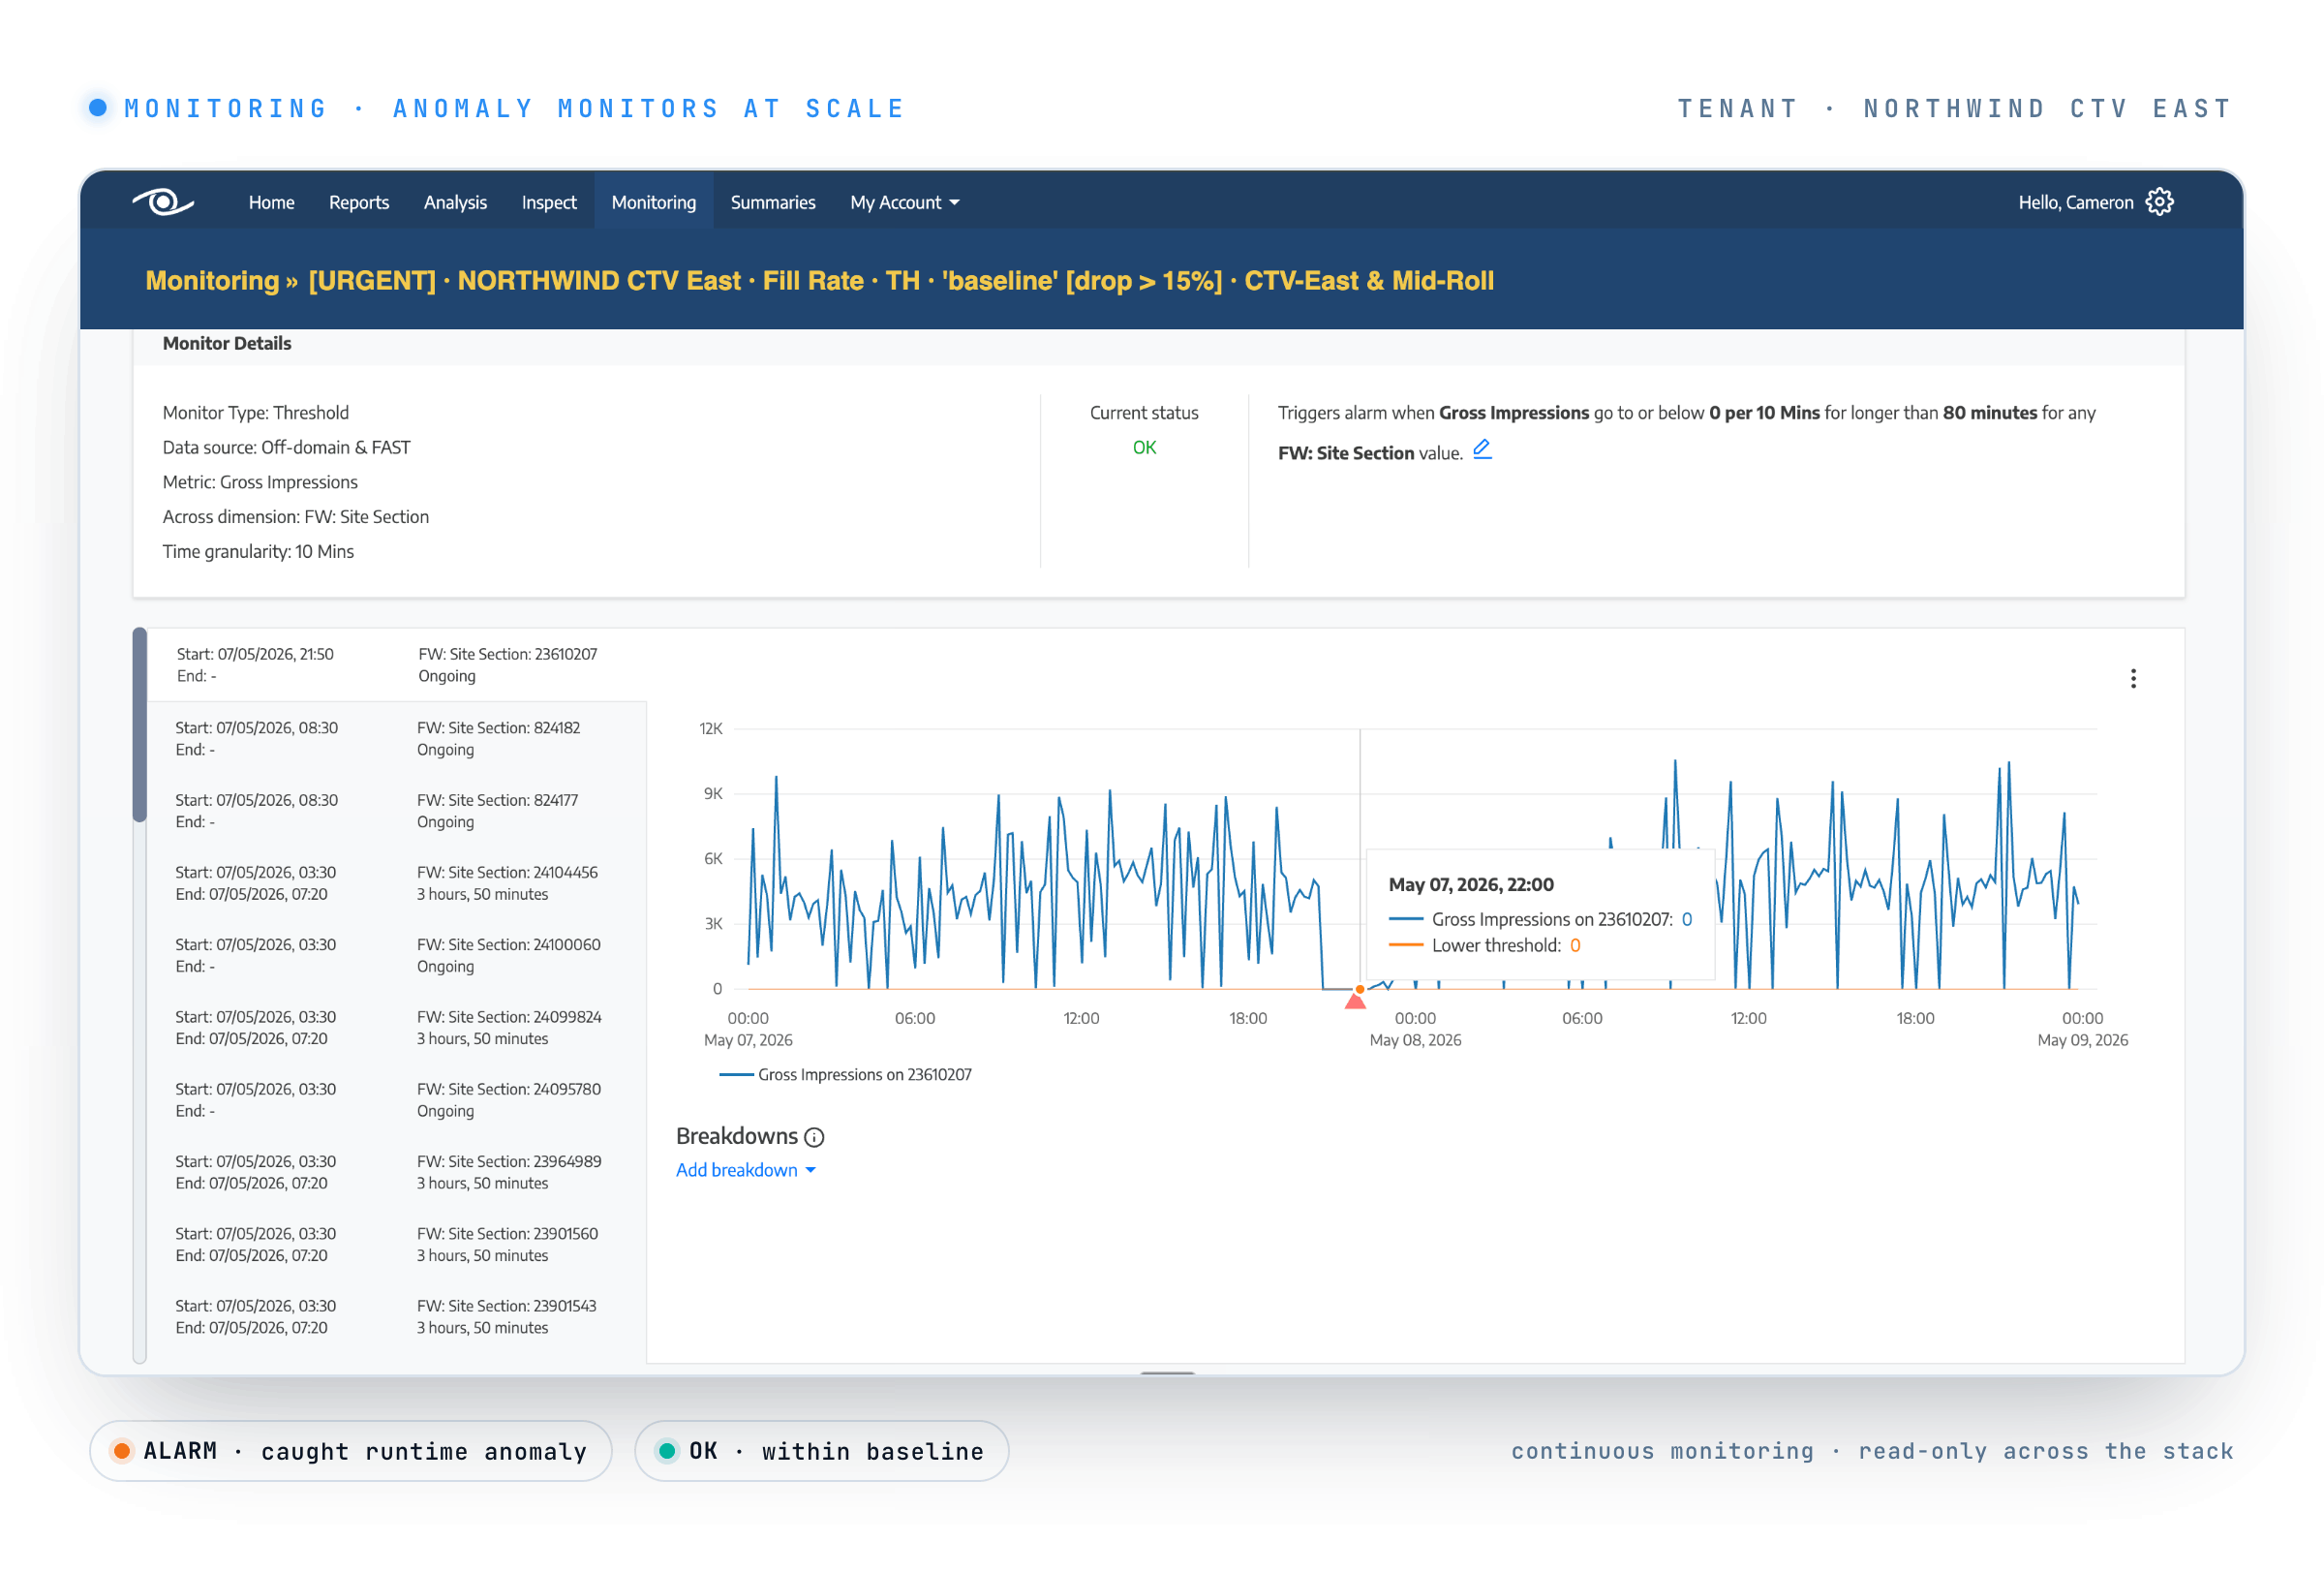The height and width of the screenshot is (1573, 2324).
Task: Click ALARM caught runtime anomaly badge
Action: 351,1451
